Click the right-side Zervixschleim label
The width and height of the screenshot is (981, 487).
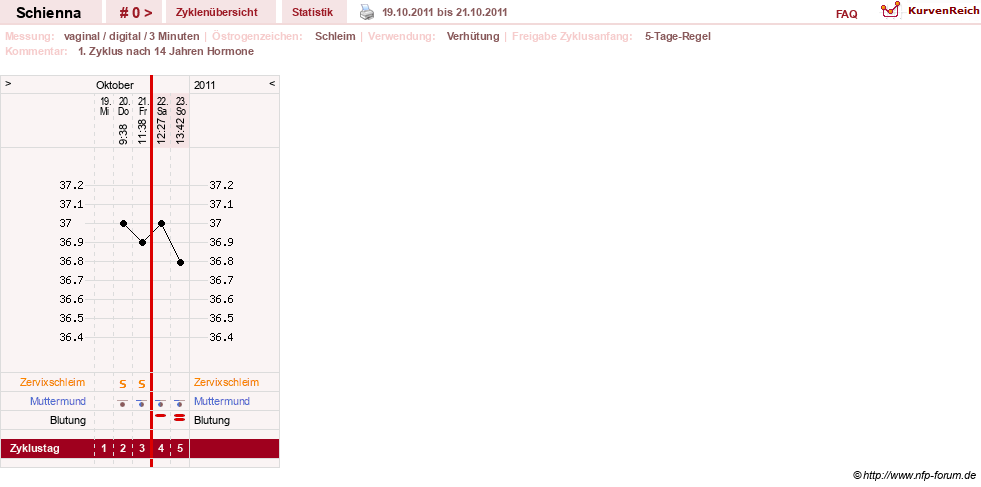226,382
